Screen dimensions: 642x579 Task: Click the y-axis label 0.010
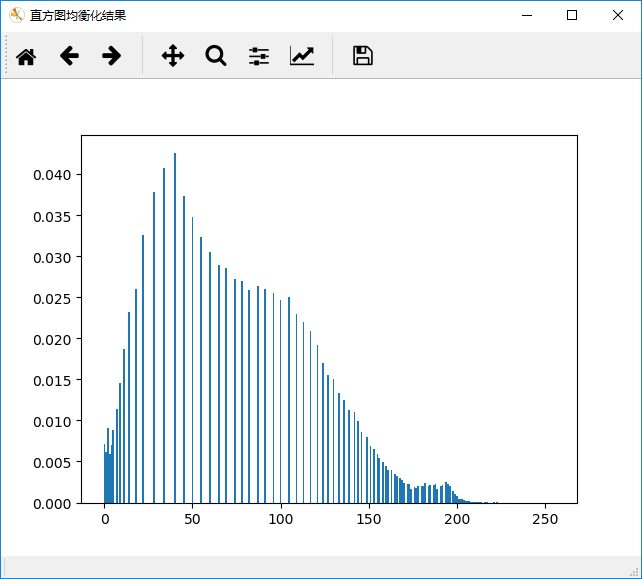[x=52, y=421]
